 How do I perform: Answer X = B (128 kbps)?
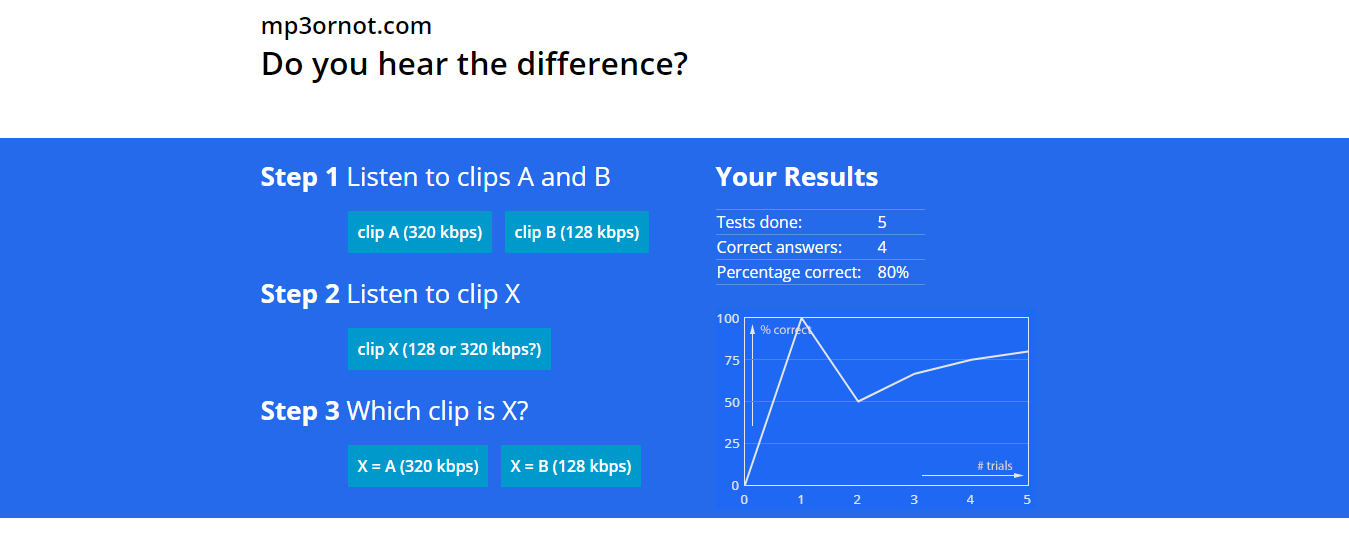point(570,466)
